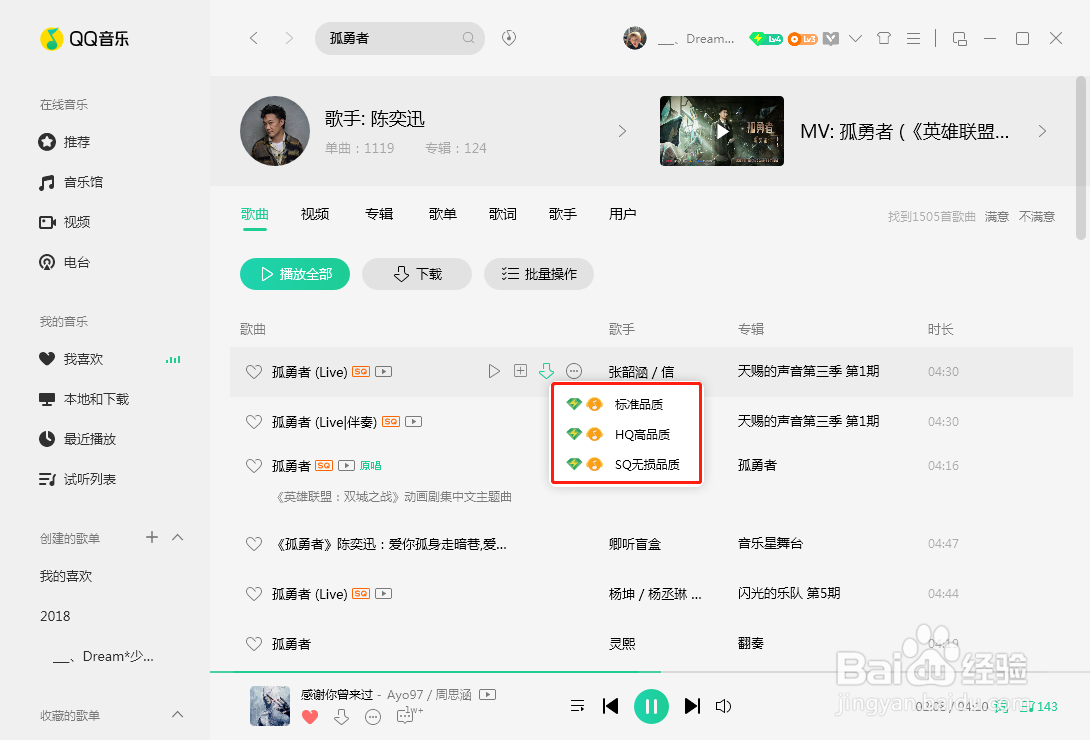This screenshot has width=1090, height=740.
Task: Toggle heart for now-playing song in player bar
Action: point(310,717)
